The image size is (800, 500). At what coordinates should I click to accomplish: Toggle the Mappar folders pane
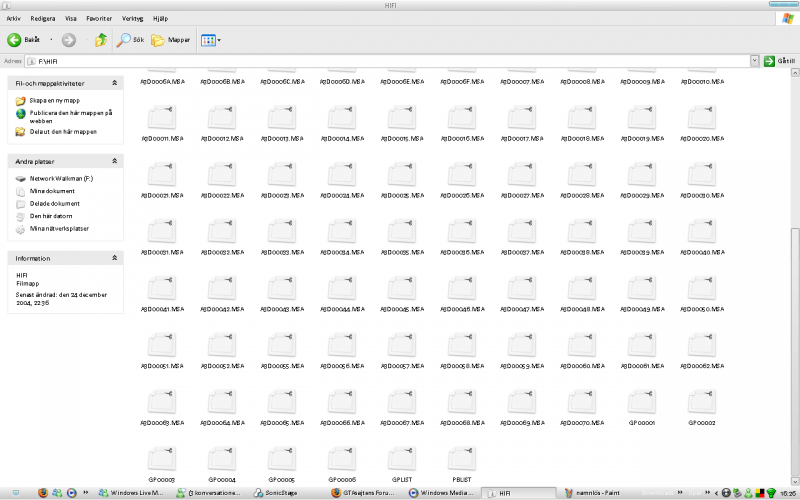pos(171,40)
